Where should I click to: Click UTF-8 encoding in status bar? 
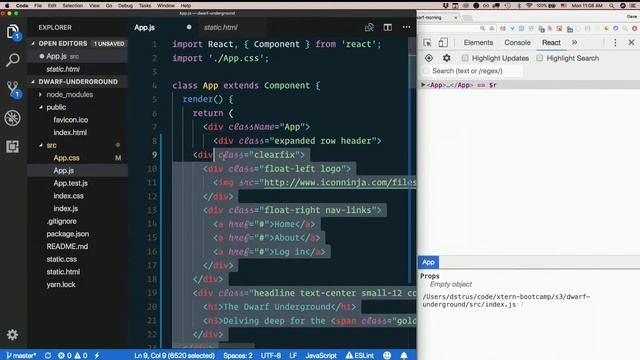coord(271,356)
